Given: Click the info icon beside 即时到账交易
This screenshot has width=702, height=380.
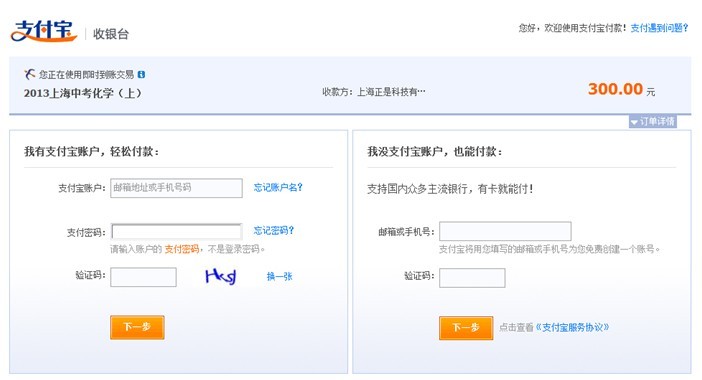Looking at the screenshot, I should (141, 74).
